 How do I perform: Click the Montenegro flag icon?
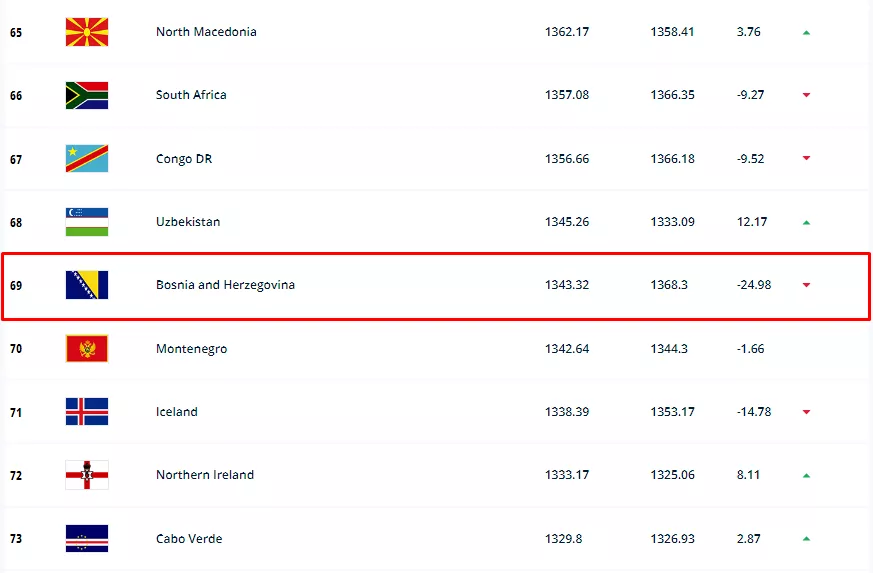coord(87,349)
